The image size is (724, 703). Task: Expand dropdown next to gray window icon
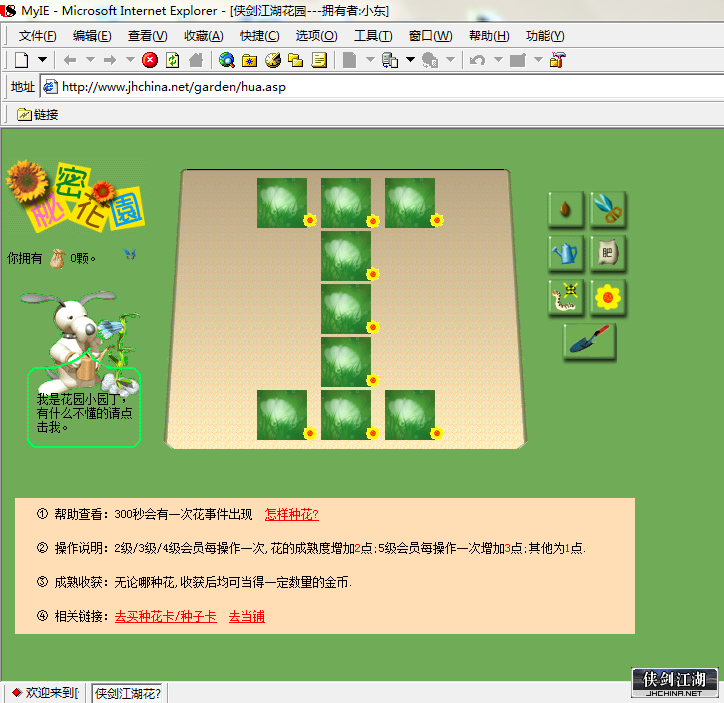pyautogui.click(x=538, y=60)
